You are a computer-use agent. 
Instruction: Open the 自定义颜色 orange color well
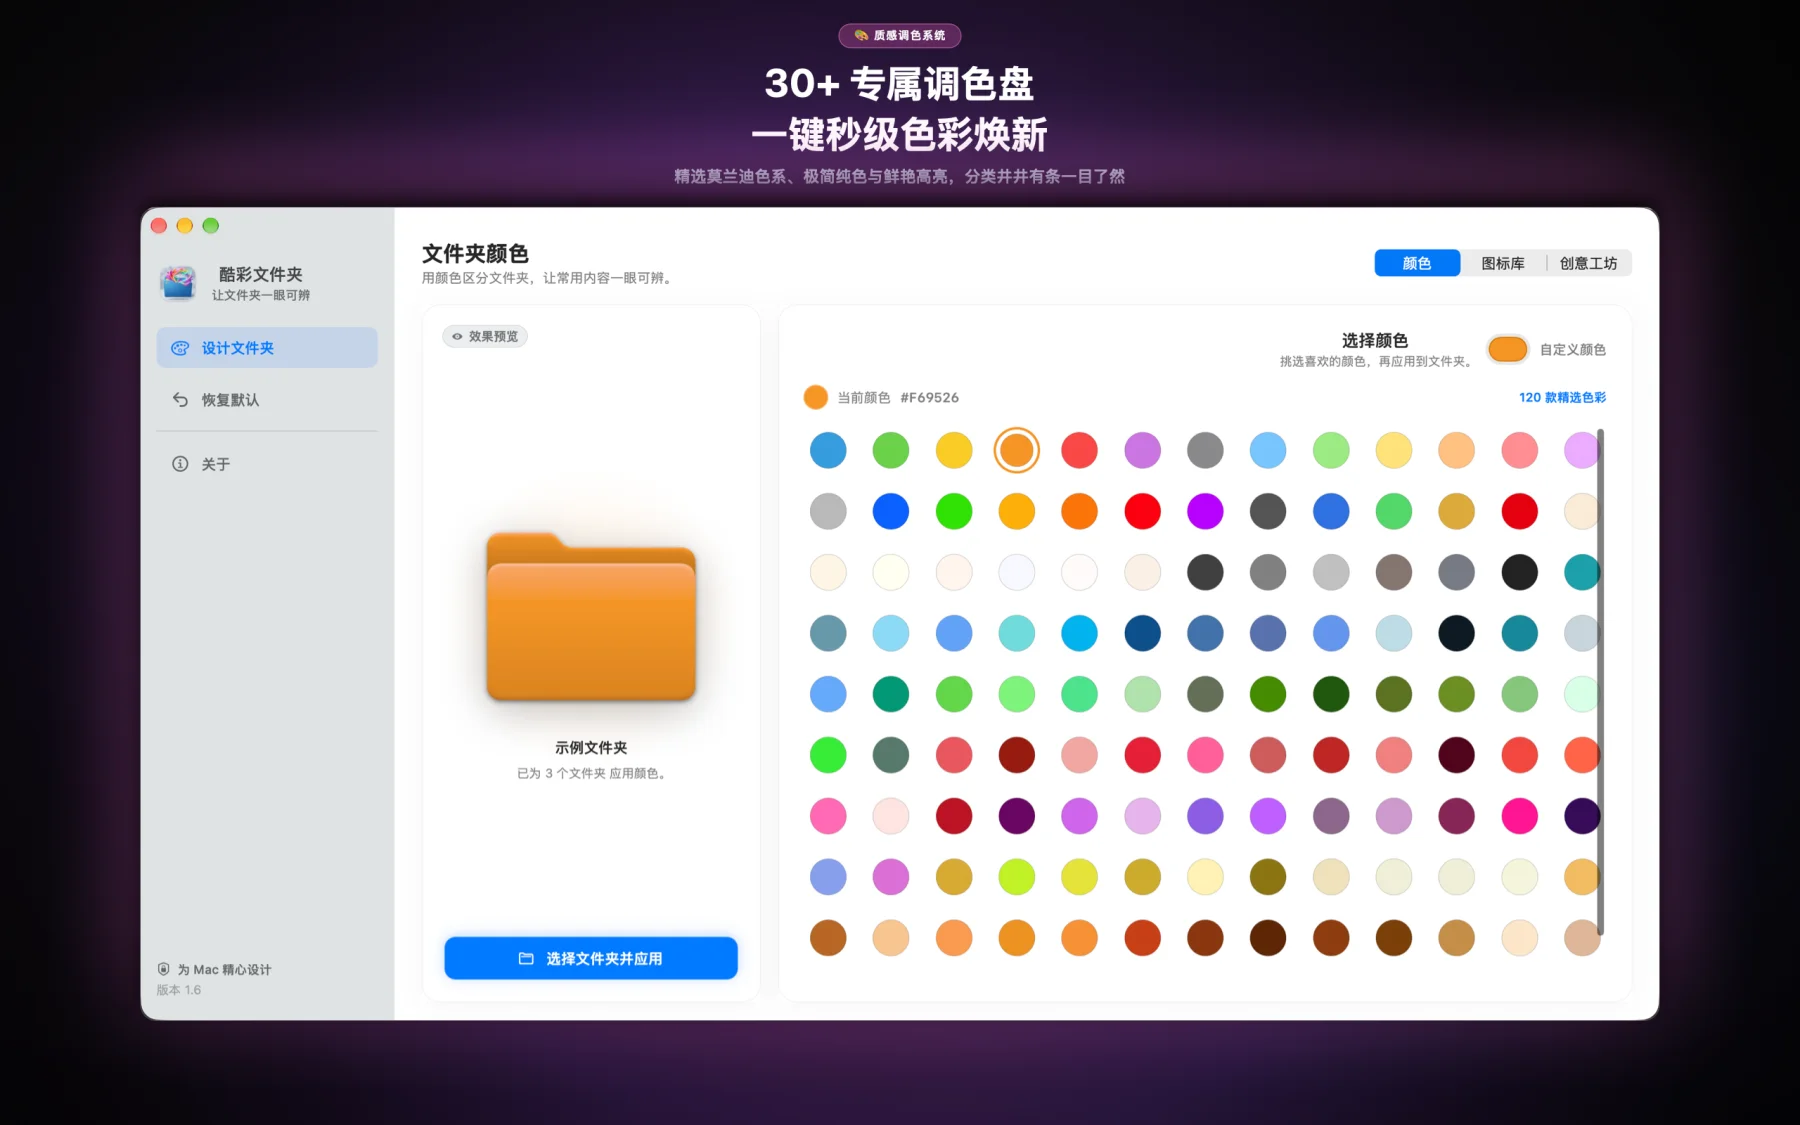point(1507,349)
